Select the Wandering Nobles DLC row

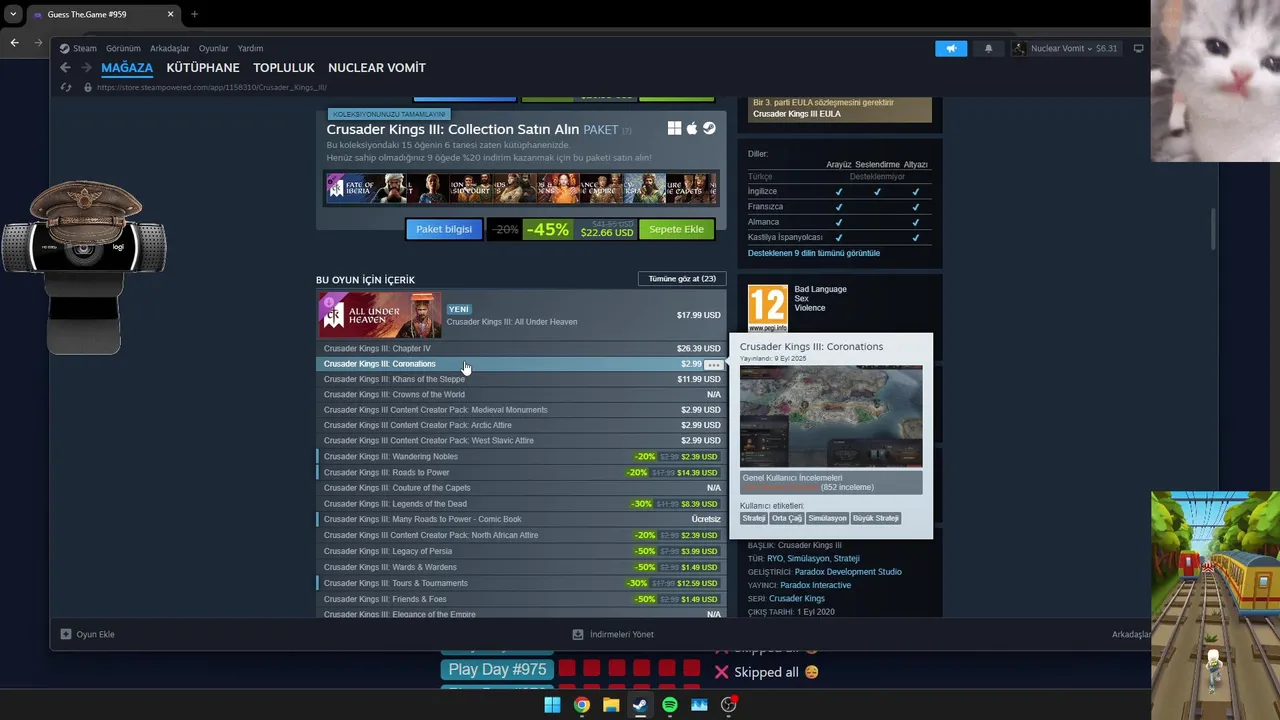click(x=521, y=457)
